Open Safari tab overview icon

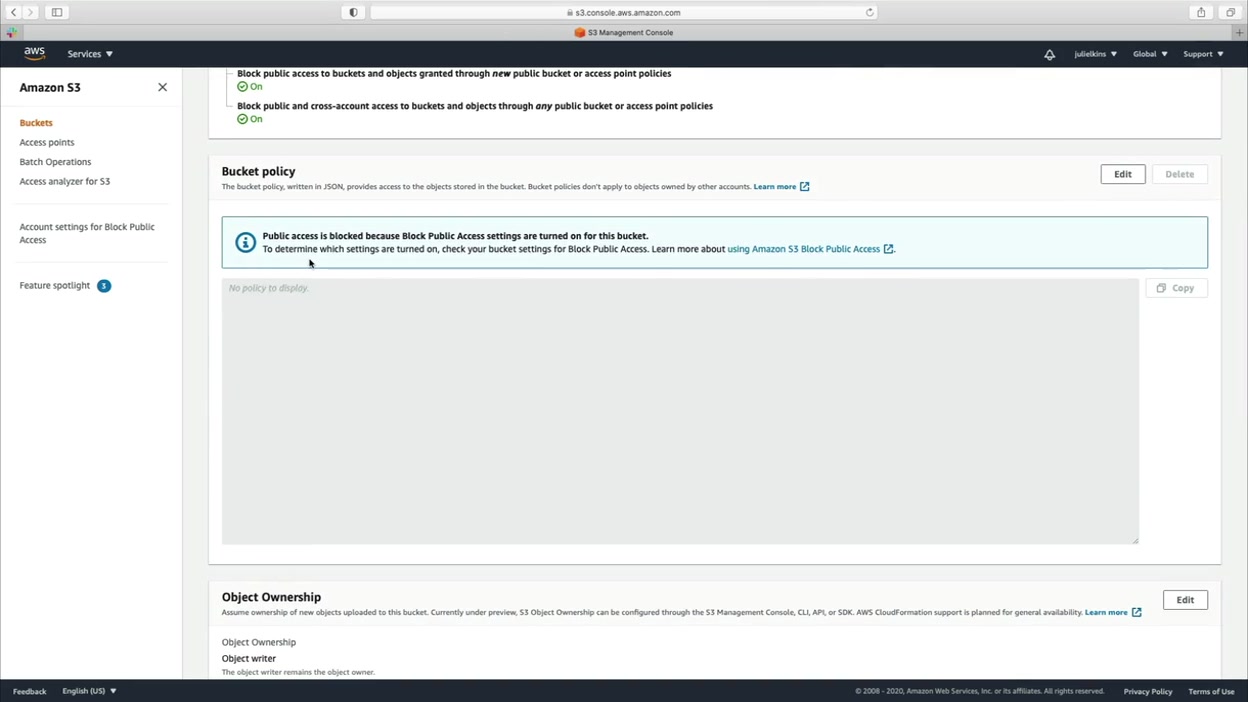click(1231, 12)
